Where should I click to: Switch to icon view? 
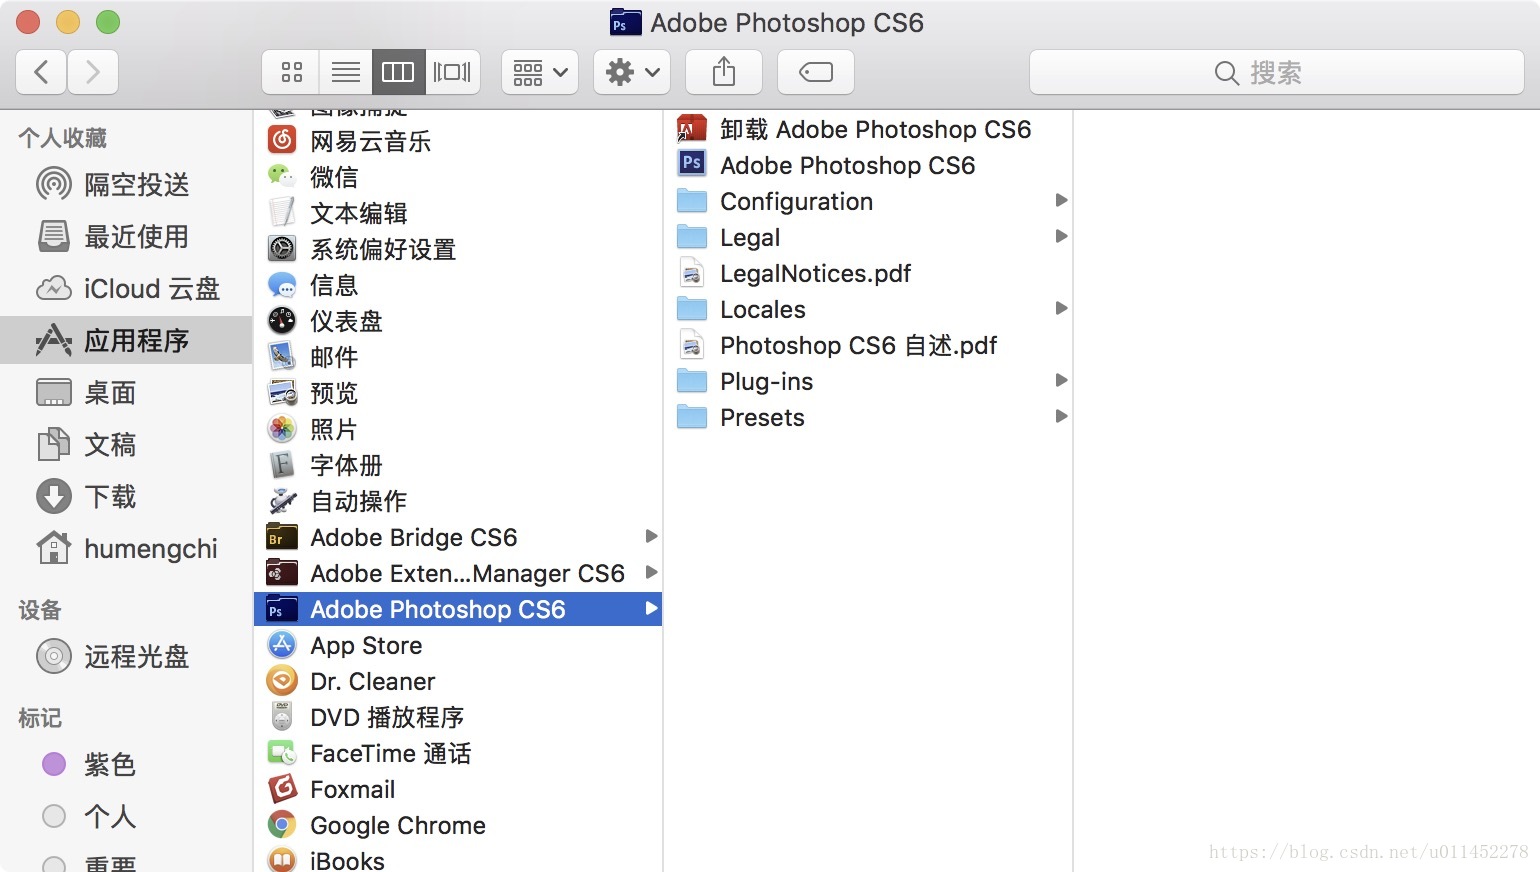coord(291,72)
